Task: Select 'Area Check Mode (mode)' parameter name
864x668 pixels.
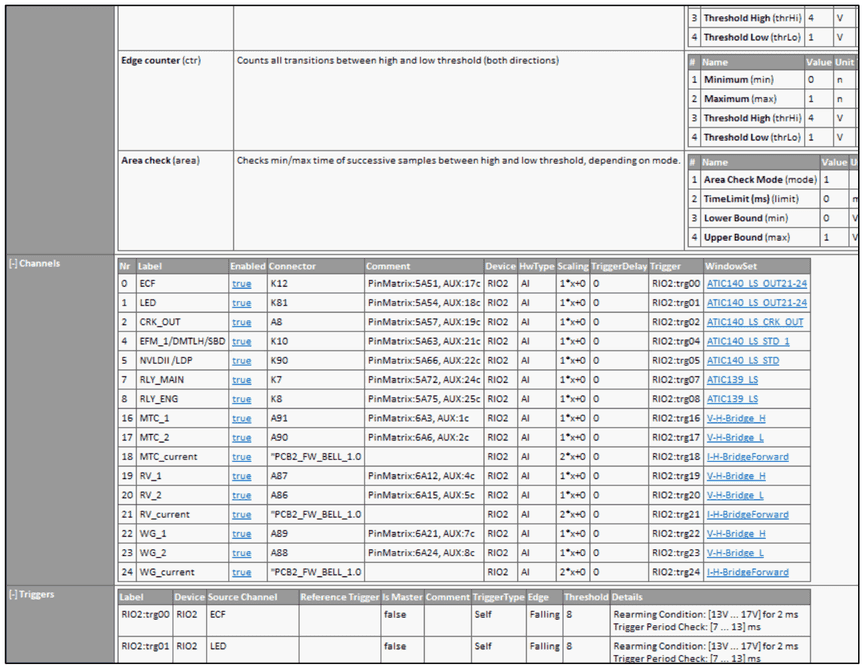Action: (760, 180)
